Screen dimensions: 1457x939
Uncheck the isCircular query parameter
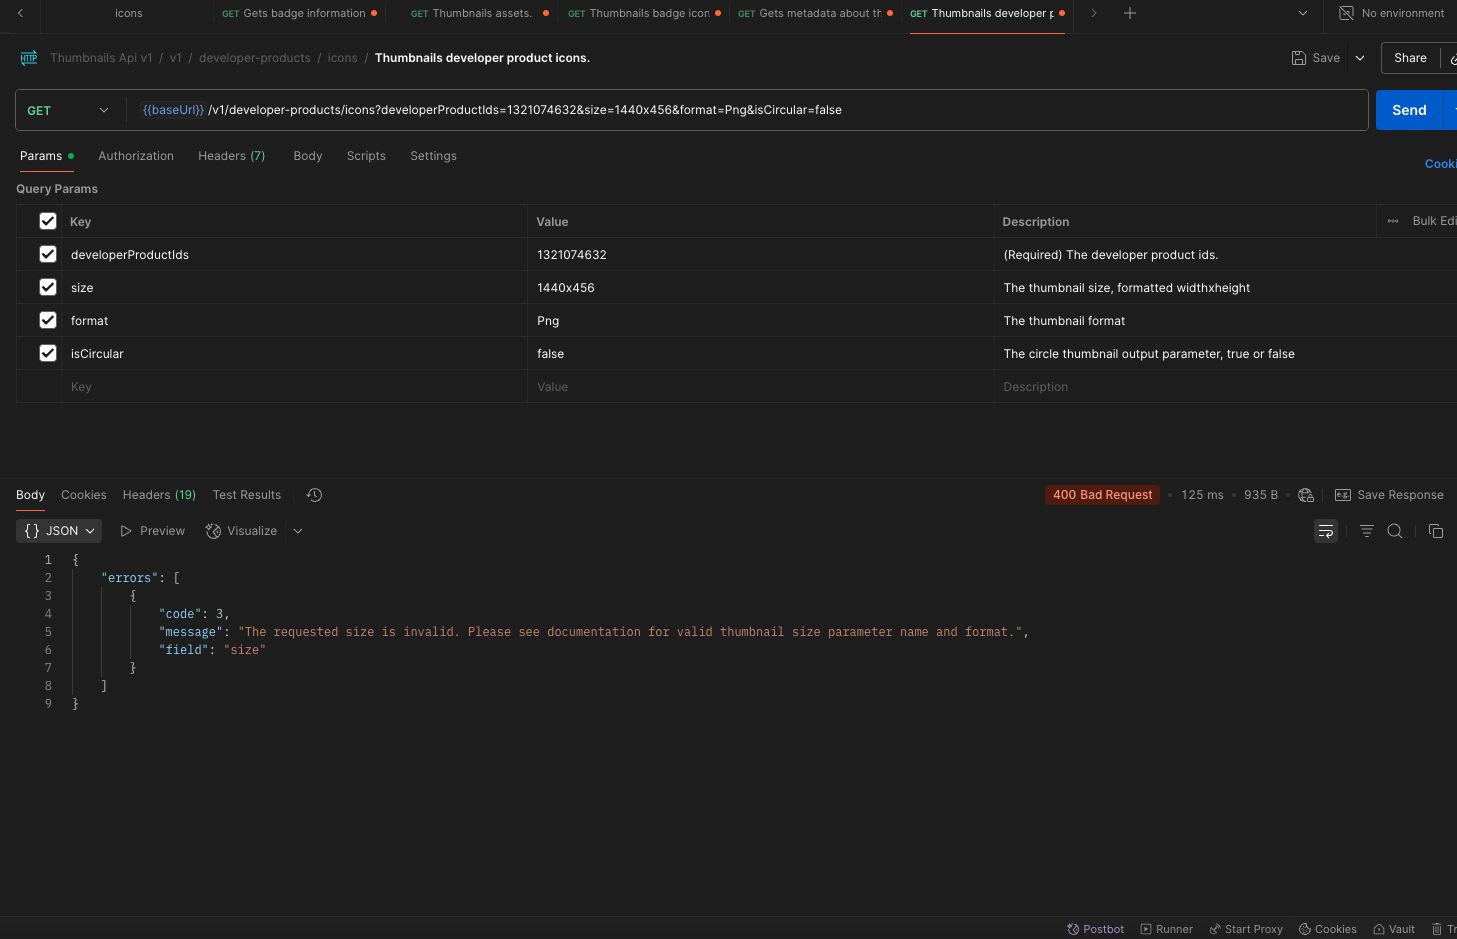click(x=47, y=352)
